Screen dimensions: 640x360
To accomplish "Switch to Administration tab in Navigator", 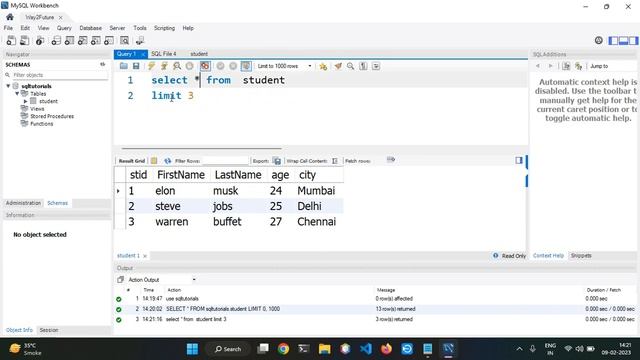I will 23,203.
